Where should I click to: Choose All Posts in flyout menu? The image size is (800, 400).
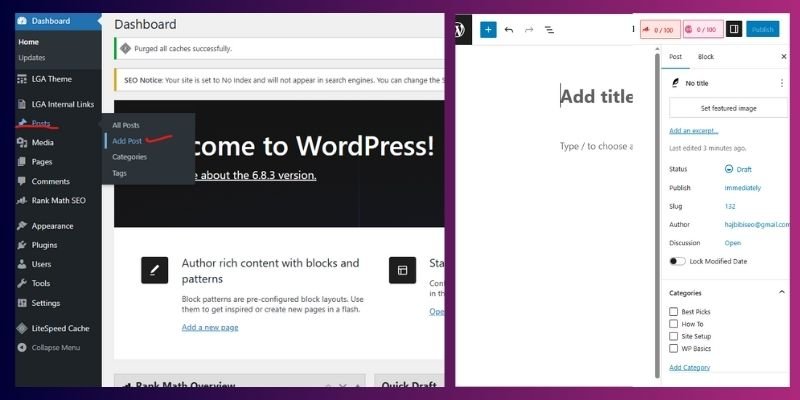pos(126,125)
